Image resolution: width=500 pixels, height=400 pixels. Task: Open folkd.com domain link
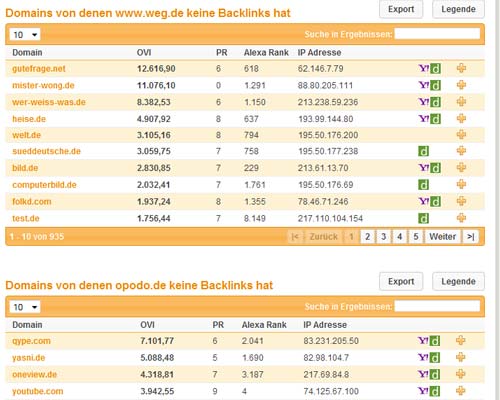[x=32, y=202]
